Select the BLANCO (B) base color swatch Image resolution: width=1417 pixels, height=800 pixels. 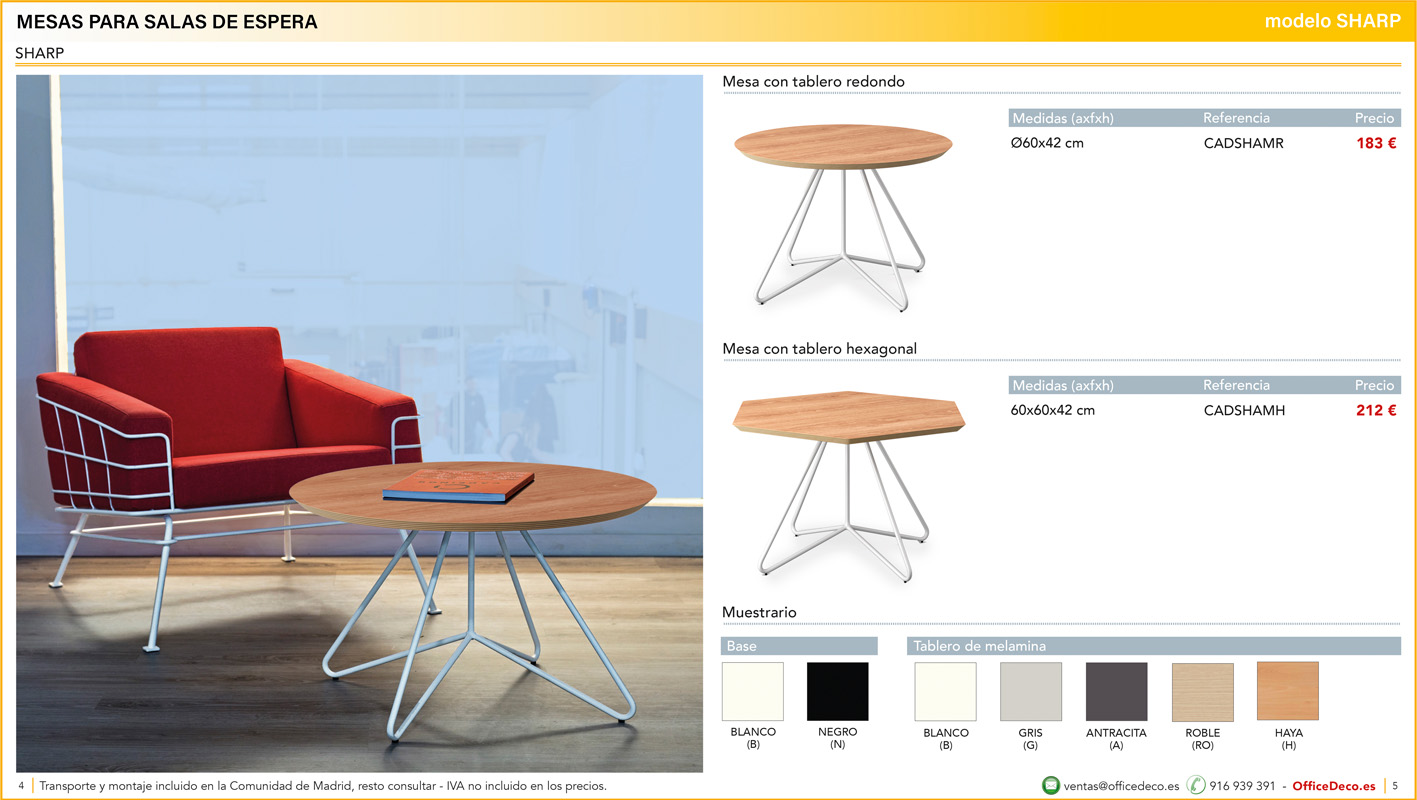(753, 691)
